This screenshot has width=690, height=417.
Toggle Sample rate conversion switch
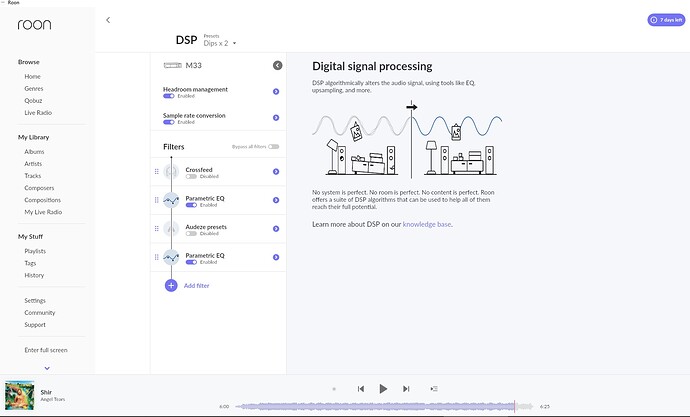169,122
